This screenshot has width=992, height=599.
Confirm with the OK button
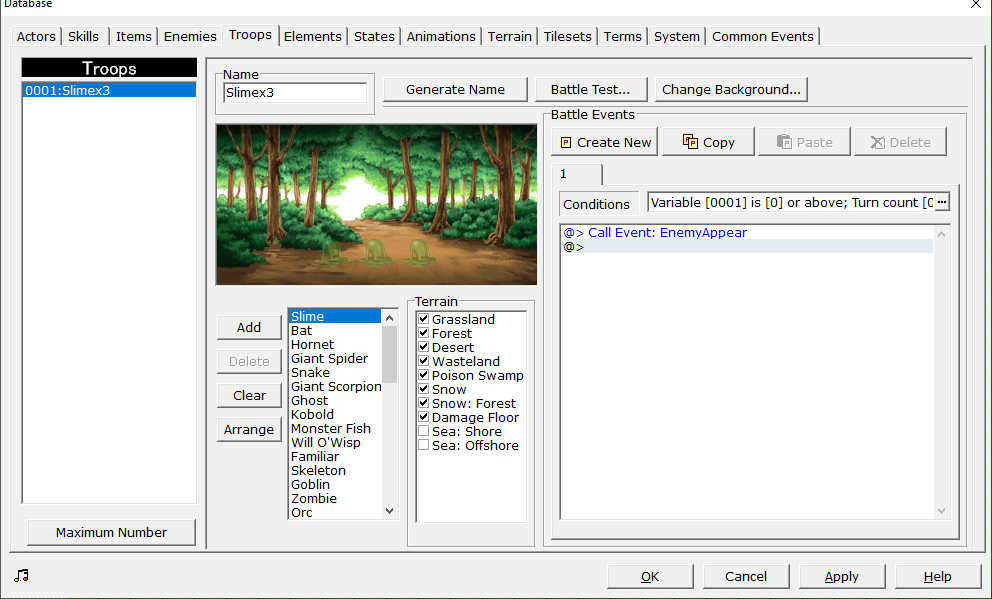(x=650, y=576)
